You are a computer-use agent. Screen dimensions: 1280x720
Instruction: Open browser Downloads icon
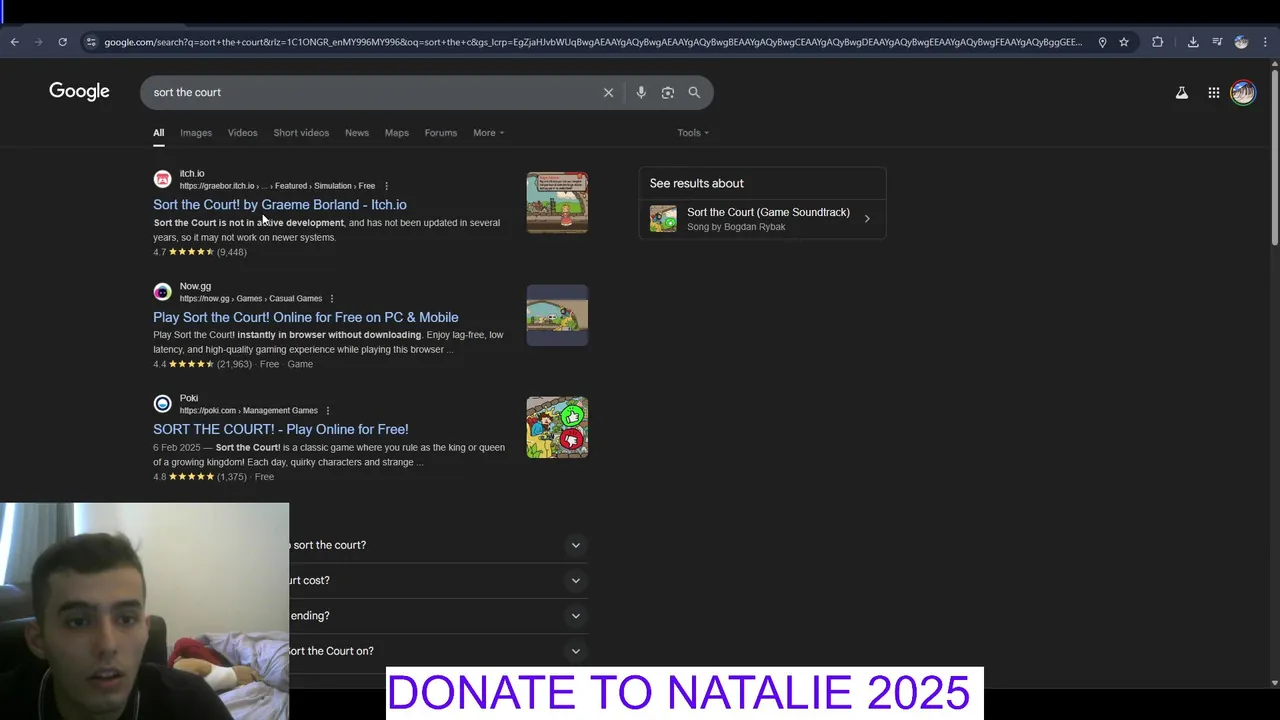click(x=1193, y=42)
